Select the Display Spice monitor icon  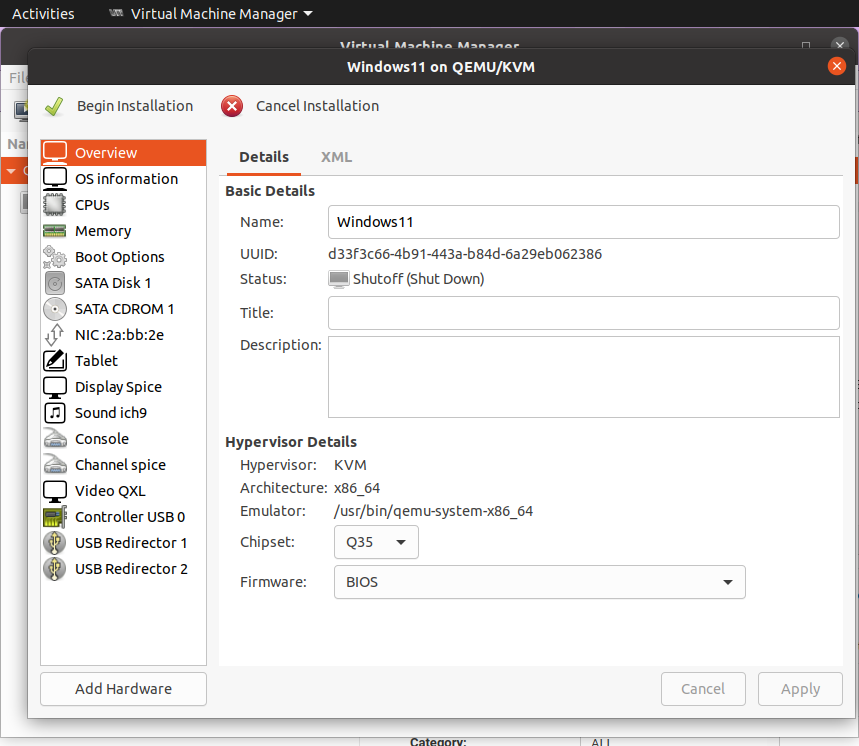click(55, 387)
